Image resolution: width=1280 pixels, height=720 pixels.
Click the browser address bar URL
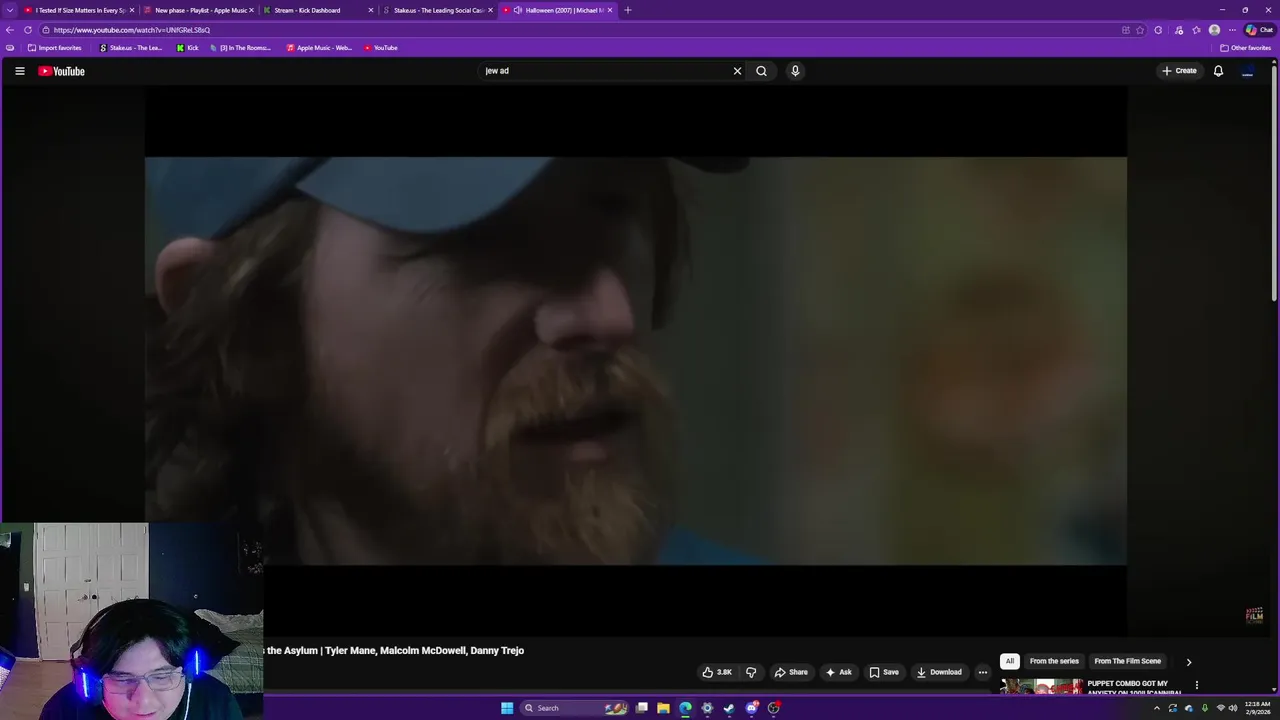click(131, 30)
